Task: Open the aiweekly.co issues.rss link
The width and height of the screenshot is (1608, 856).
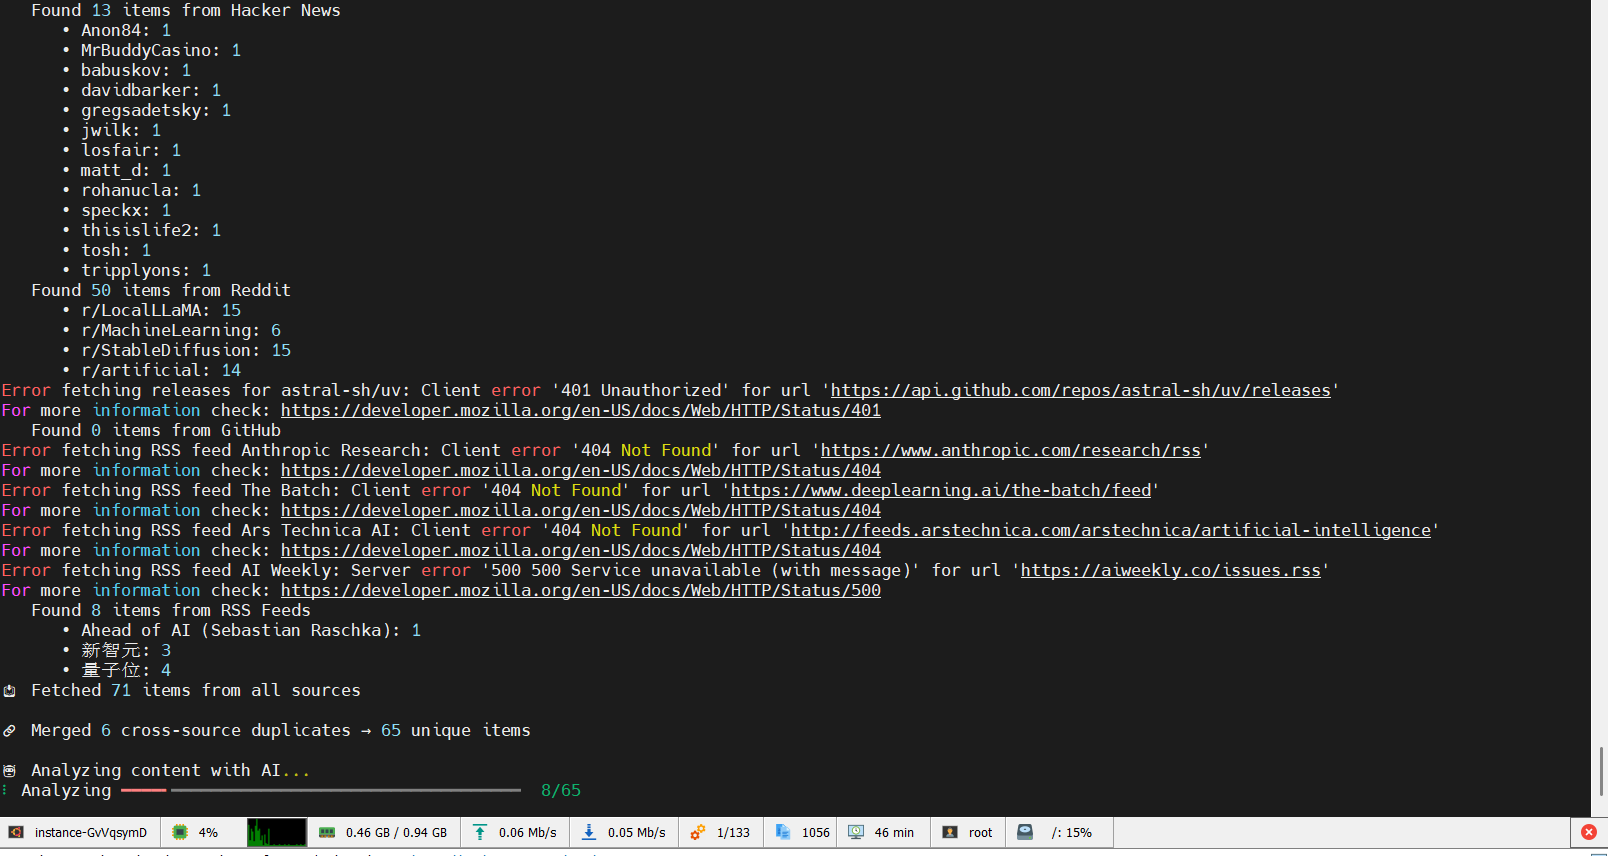Action: pyautogui.click(x=1171, y=570)
